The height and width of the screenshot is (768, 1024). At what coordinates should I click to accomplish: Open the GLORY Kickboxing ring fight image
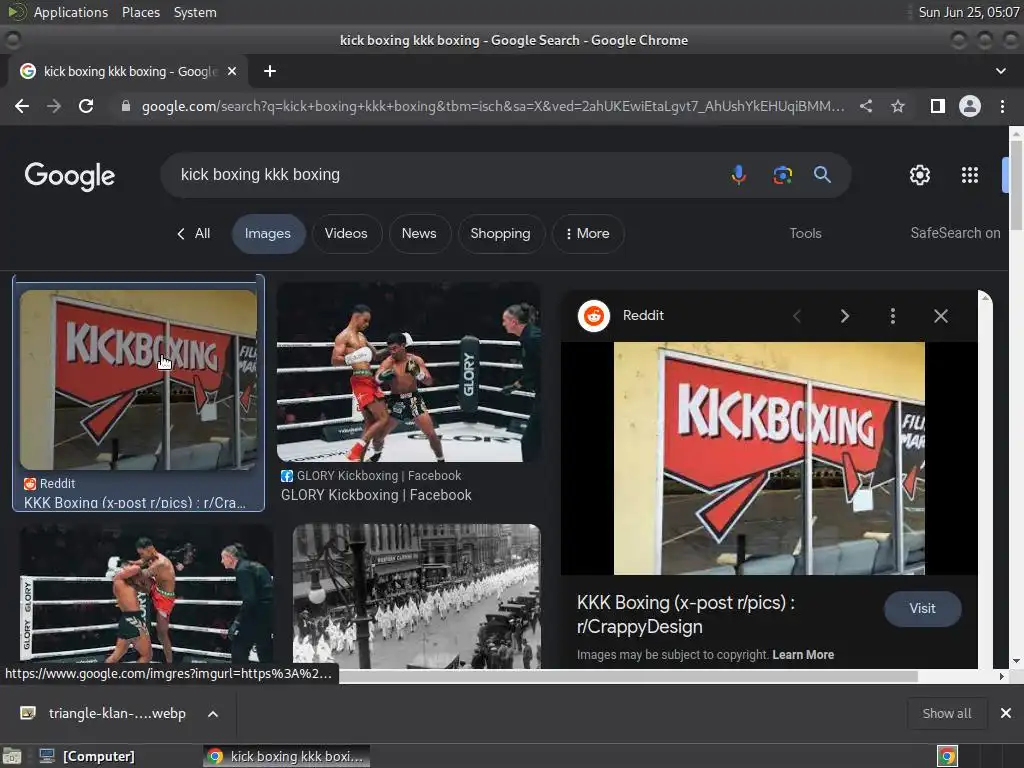(409, 372)
